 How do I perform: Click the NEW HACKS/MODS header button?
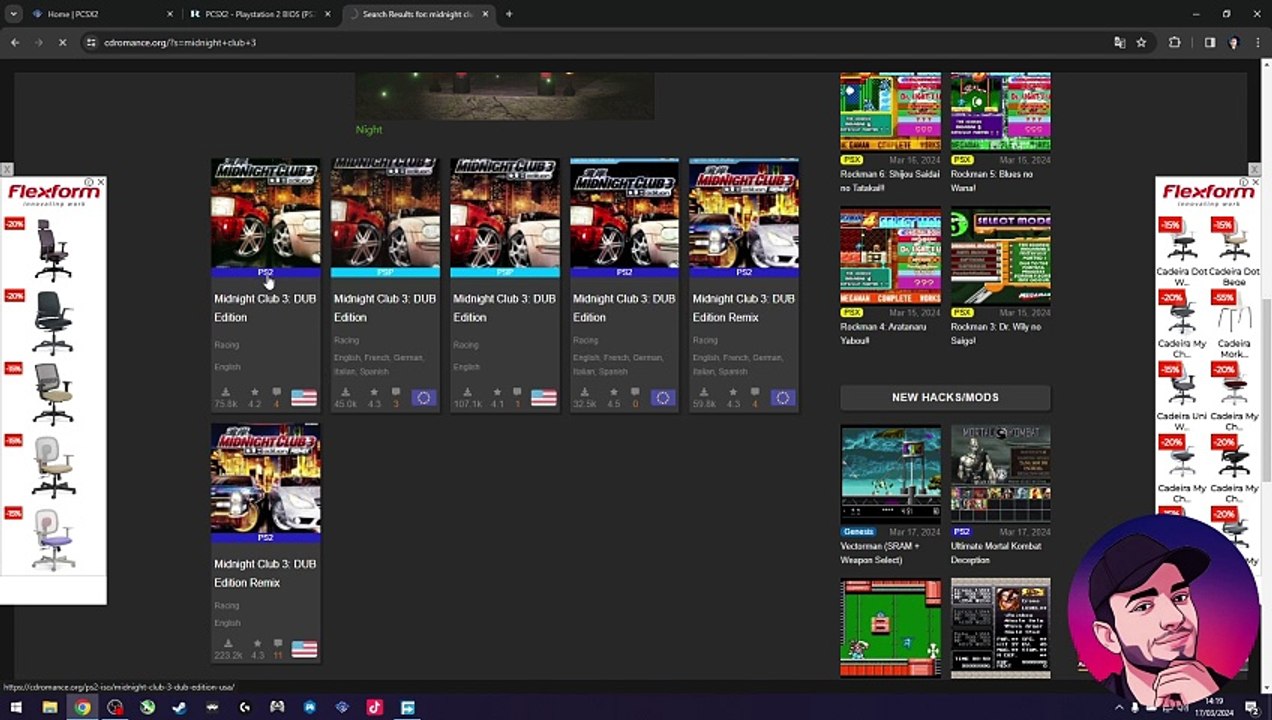click(x=945, y=398)
